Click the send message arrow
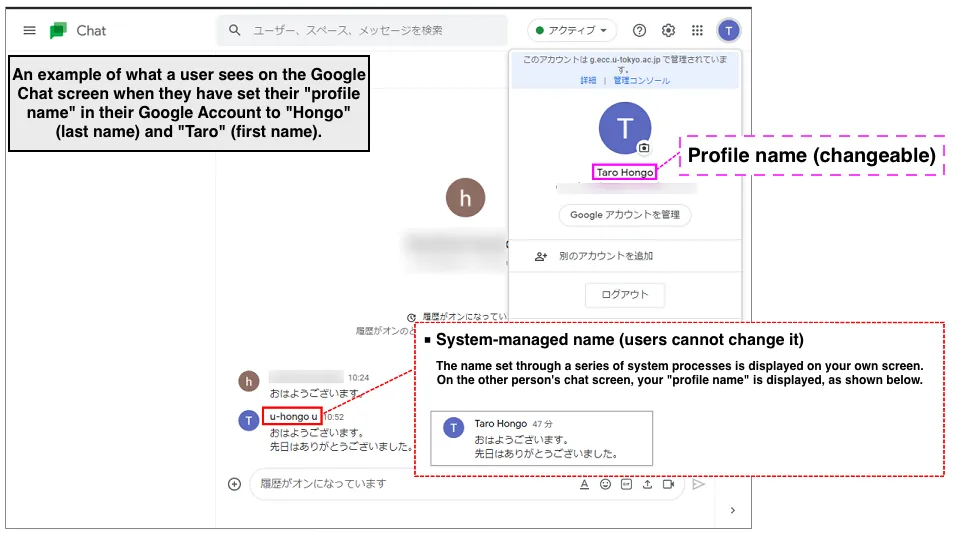Screen dimensions: 953x534 (x=698, y=484)
